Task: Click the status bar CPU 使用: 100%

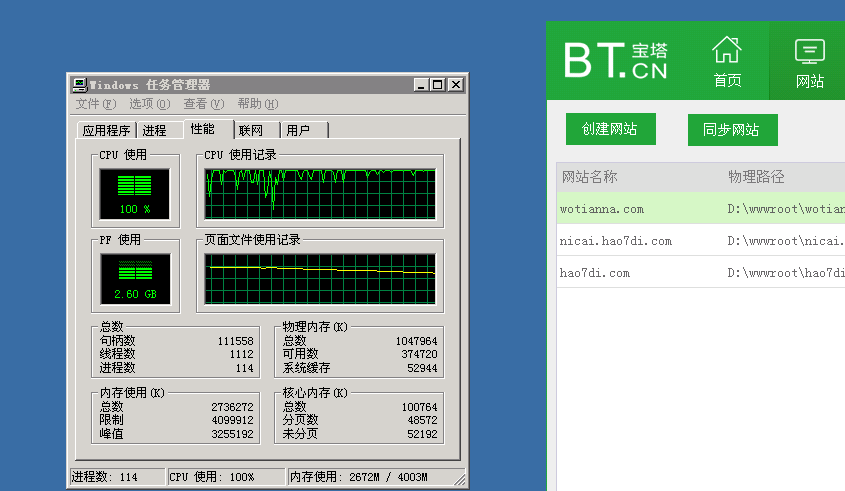Action: pyautogui.click(x=226, y=477)
